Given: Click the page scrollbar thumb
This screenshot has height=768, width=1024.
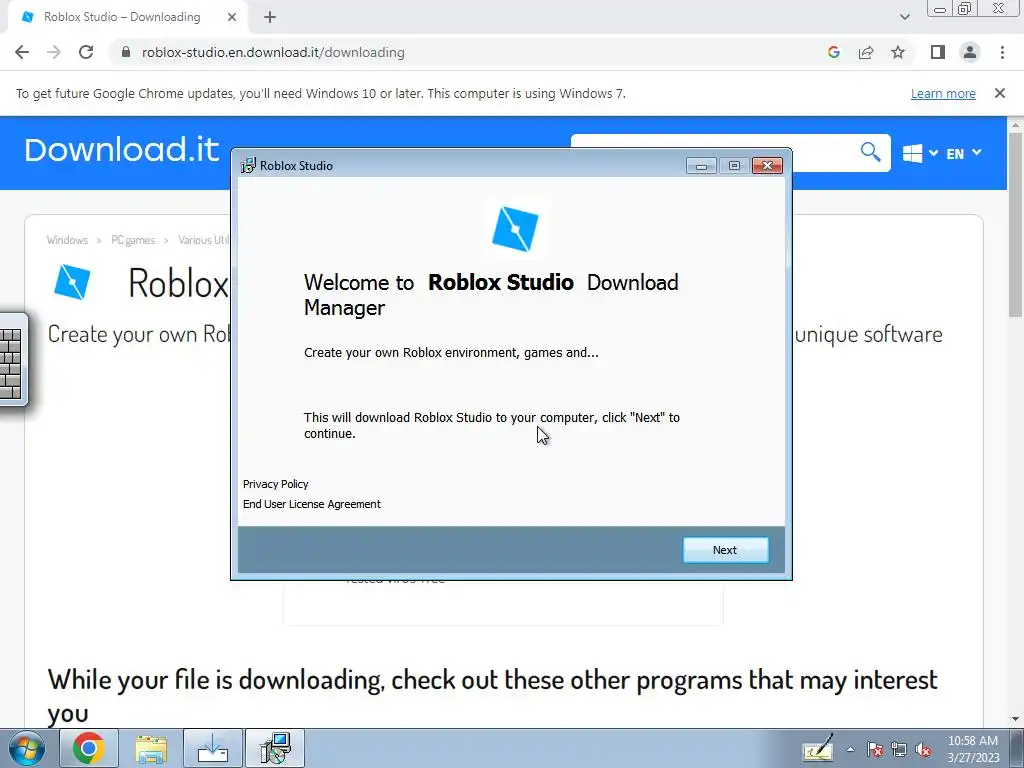Looking at the screenshot, I should [x=1015, y=224].
